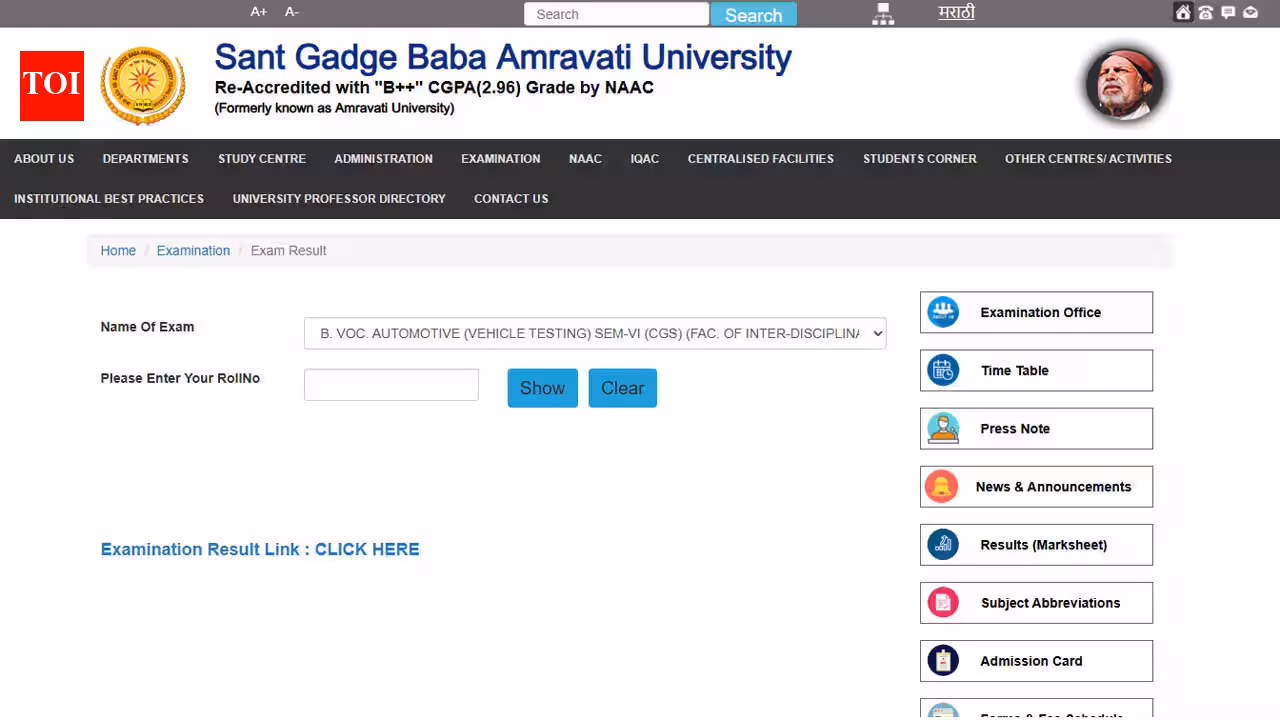Open Other Centres/ Activities menu
Viewport: 1280px width, 720px height.
[x=1088, y=159]
